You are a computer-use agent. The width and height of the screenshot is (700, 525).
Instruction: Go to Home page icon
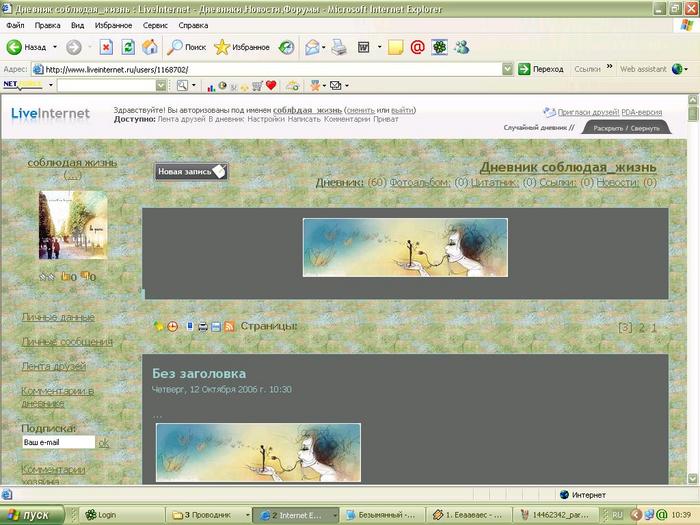tap(150, 47)
